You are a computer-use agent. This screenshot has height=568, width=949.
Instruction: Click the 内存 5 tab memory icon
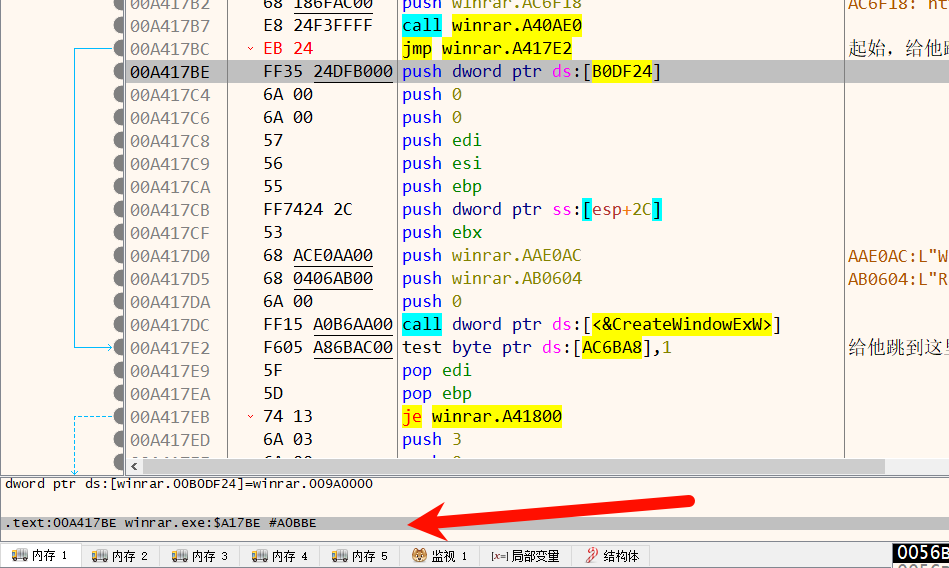pyautogui.click(x=340, y=556)
